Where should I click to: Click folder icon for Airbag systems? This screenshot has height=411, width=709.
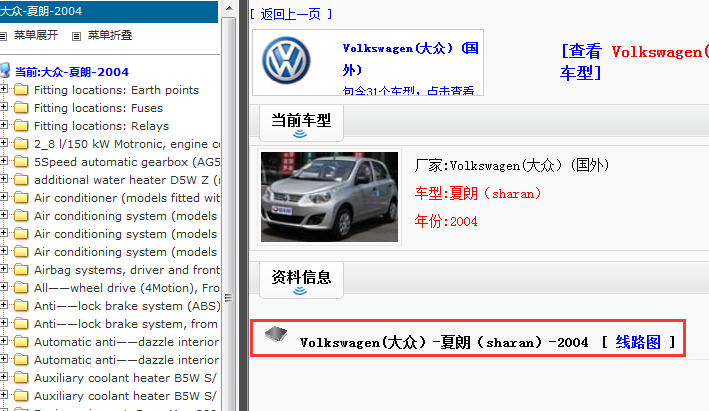tap(21, 269)
